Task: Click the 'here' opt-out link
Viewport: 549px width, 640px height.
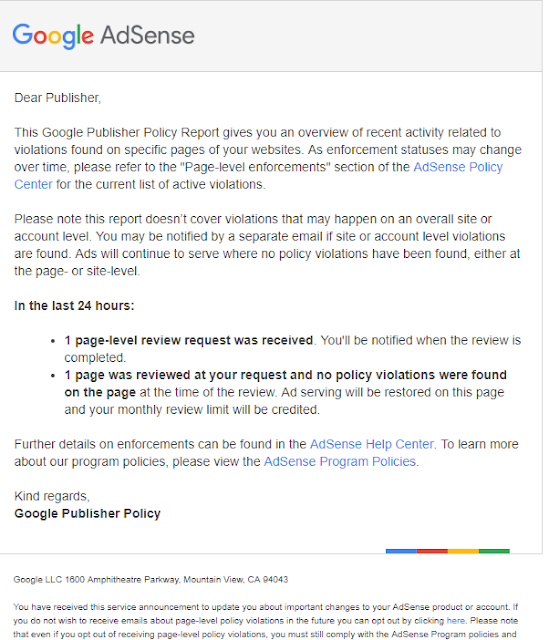Action: [456, 620]
